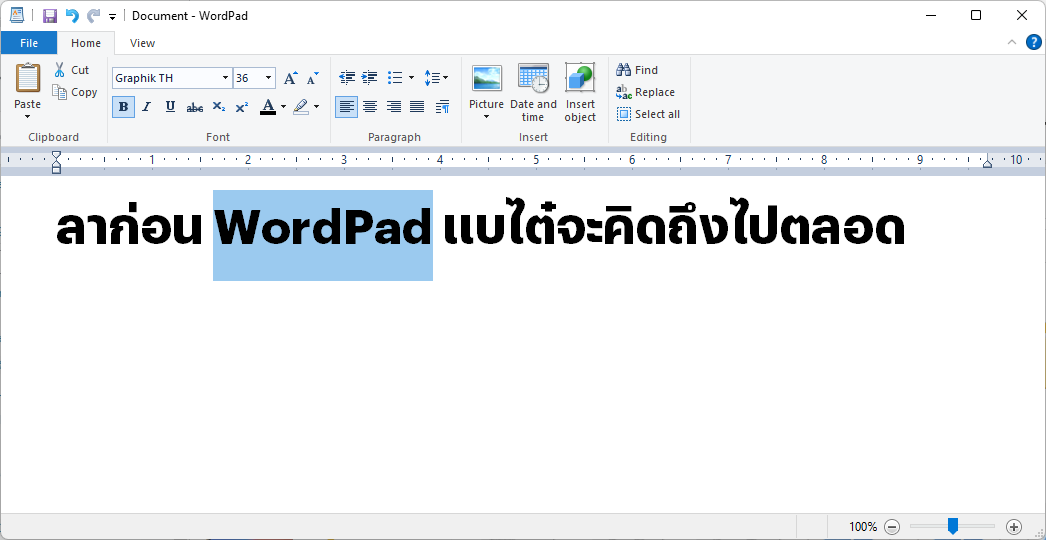The width and height of the screenshot is (1046, 540).
Task: Toggle Underline formatting
Action: click(170, 107)
